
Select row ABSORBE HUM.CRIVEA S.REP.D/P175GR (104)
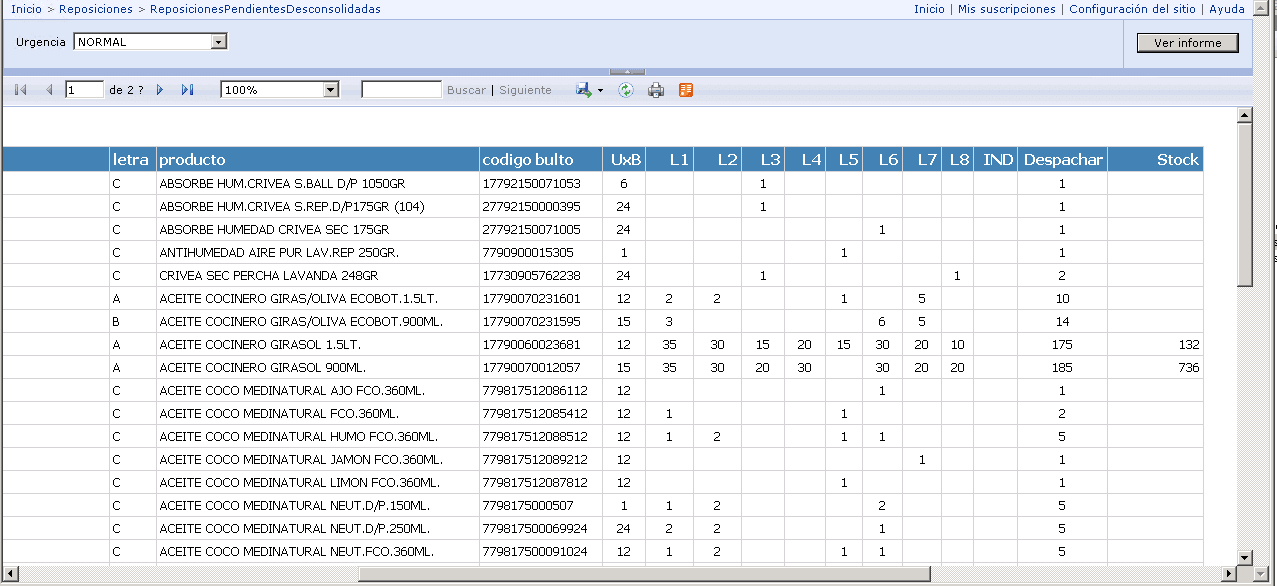[602, 207]
